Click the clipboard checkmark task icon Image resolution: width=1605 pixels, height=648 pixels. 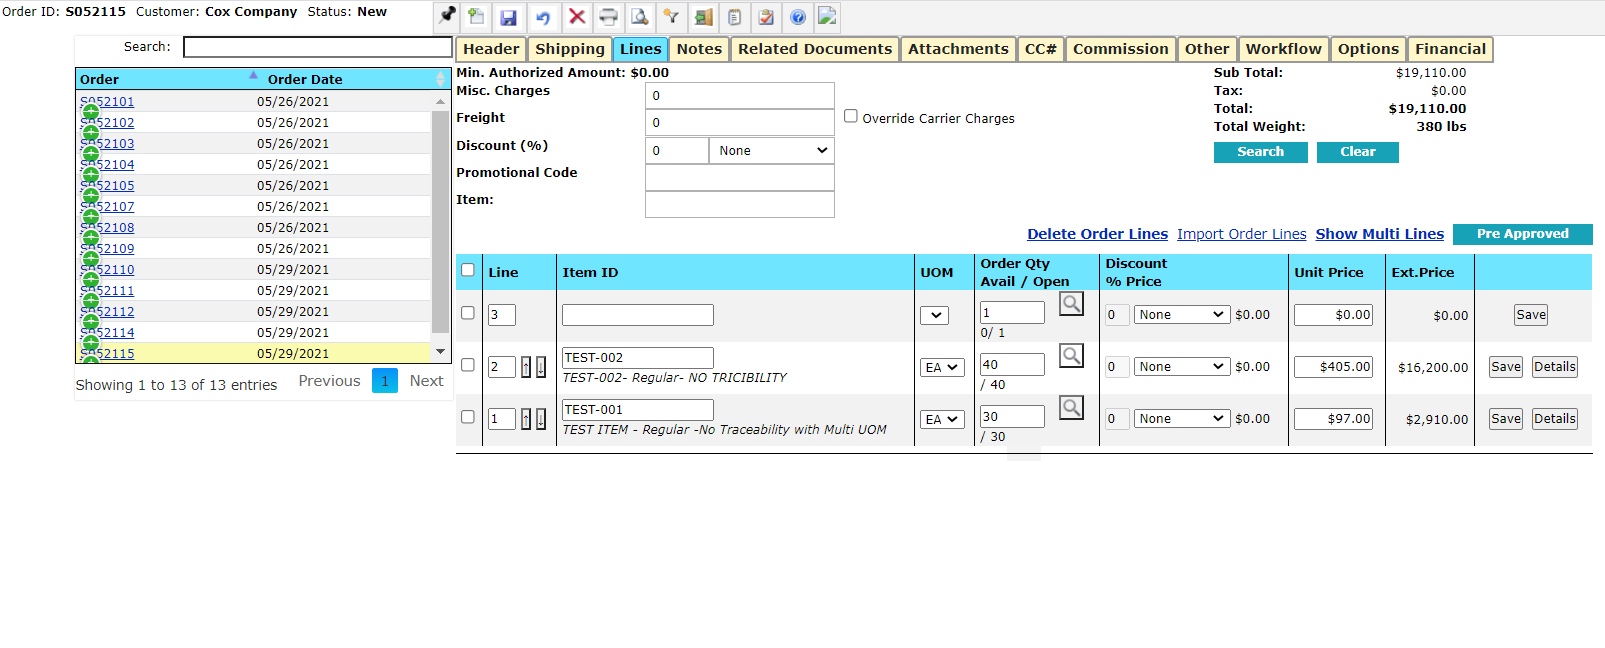click(x=766, y=17)
